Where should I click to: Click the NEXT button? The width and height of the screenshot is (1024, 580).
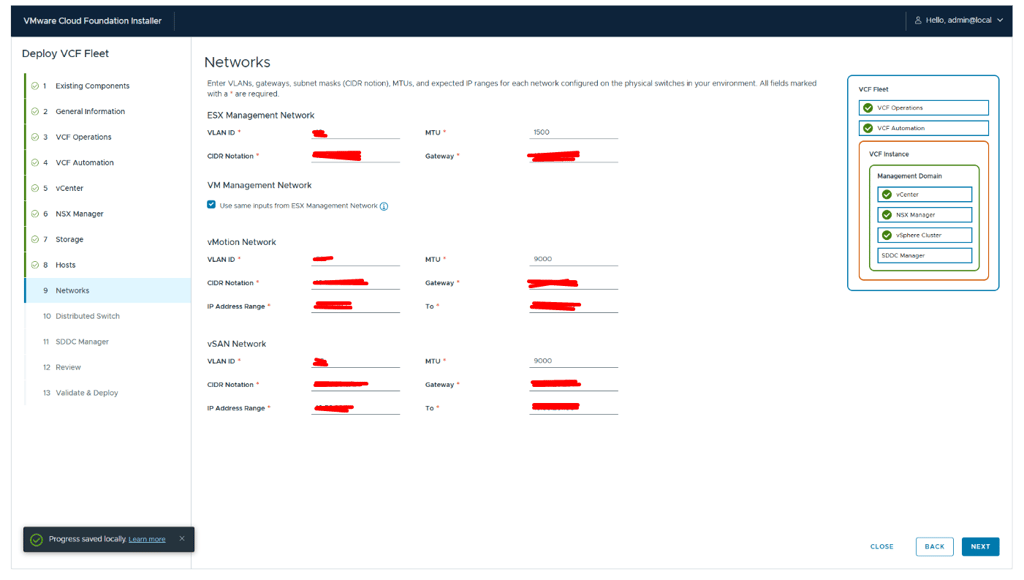[x=980, y=547]
